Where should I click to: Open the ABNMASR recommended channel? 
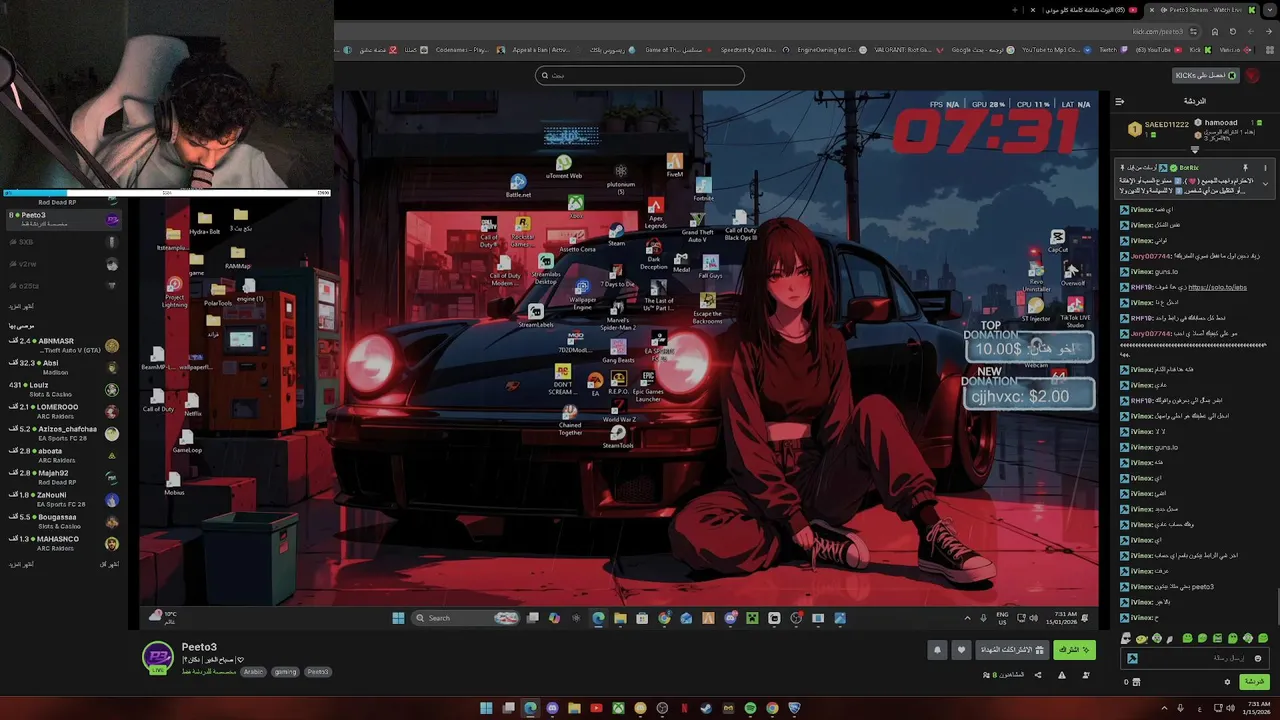point(64,346)
